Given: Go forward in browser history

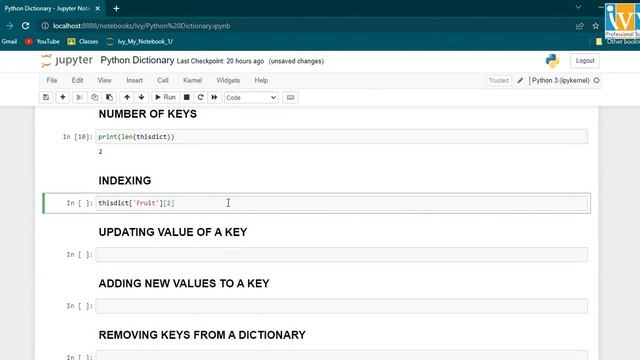Looking at the screenshot, I should 9,26.
